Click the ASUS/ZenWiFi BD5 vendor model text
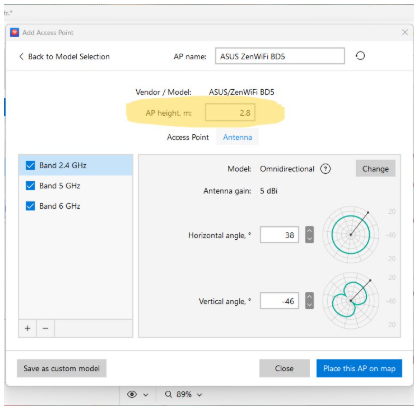Image resolution: width=418 pixels, height=409 pixels. pyautogui.click(x=241, y=92)
